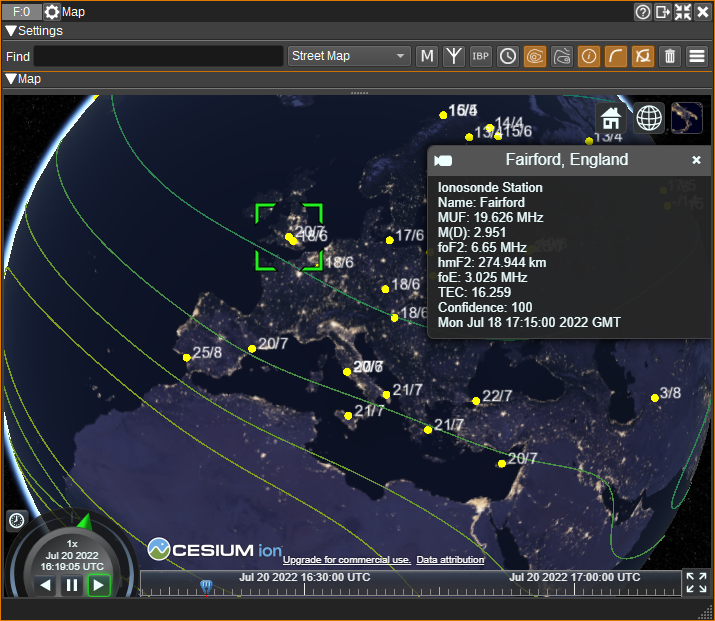The height and width of the screenshot is (621, 715).
Task: Open the imagery base layer picker
Action: (x=687, y=118)
